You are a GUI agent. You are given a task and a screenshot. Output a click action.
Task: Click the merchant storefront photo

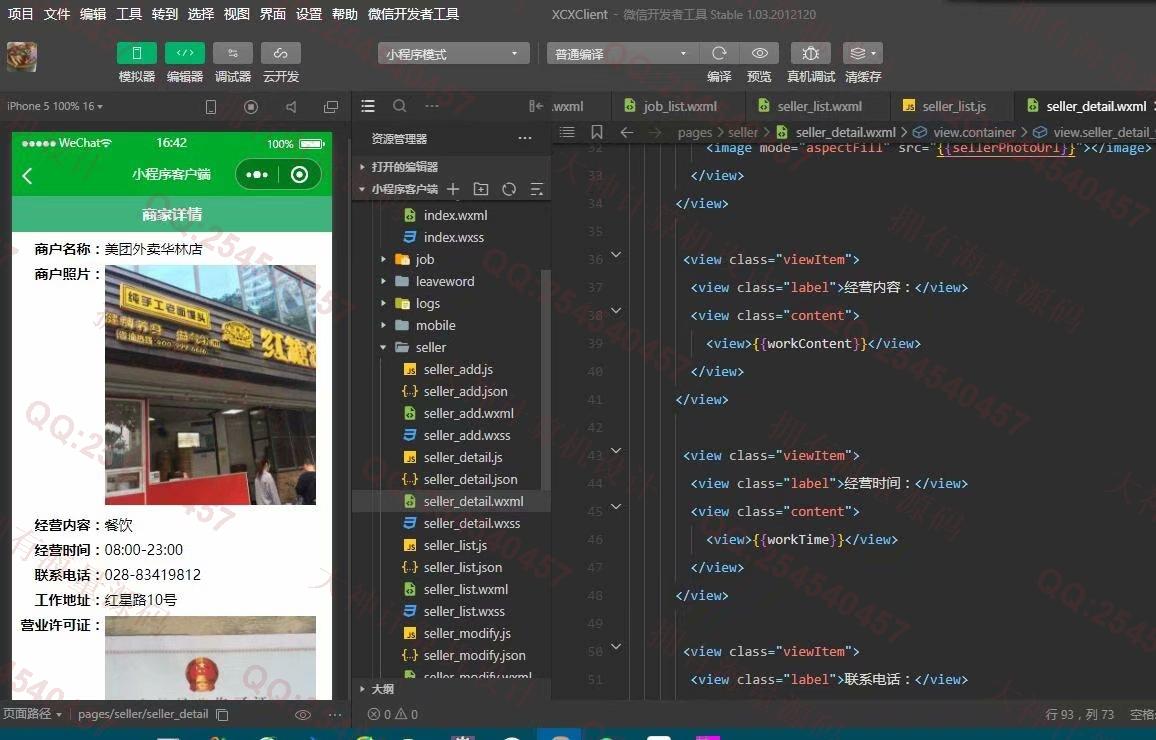[210, 385]
